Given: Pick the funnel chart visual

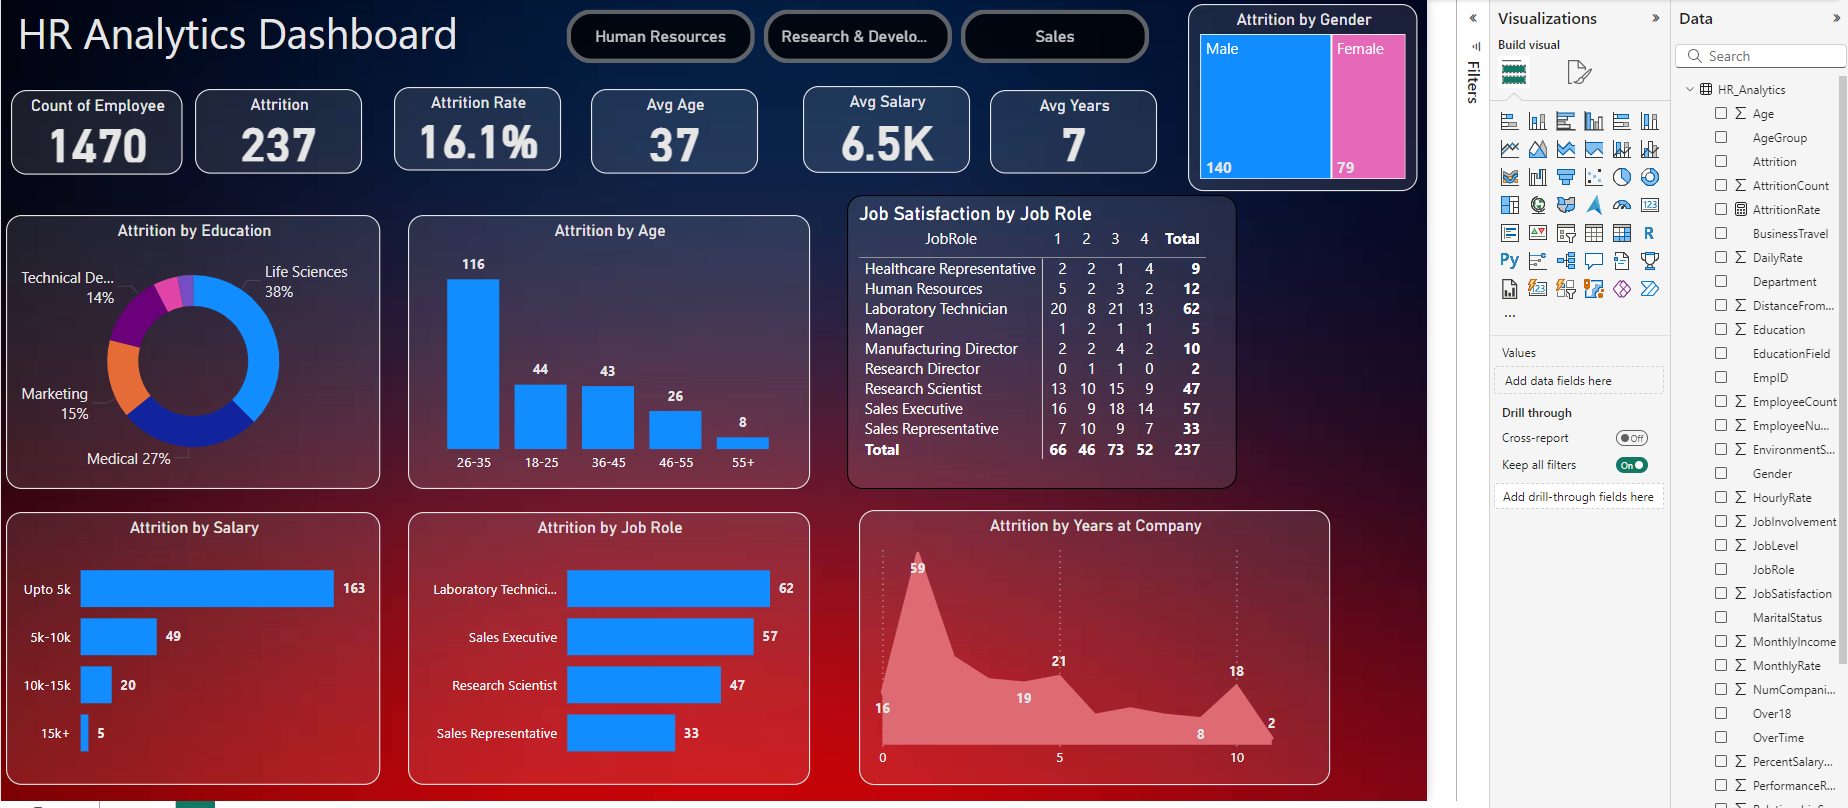Looking at the screenshot, I should point(1566,177).
